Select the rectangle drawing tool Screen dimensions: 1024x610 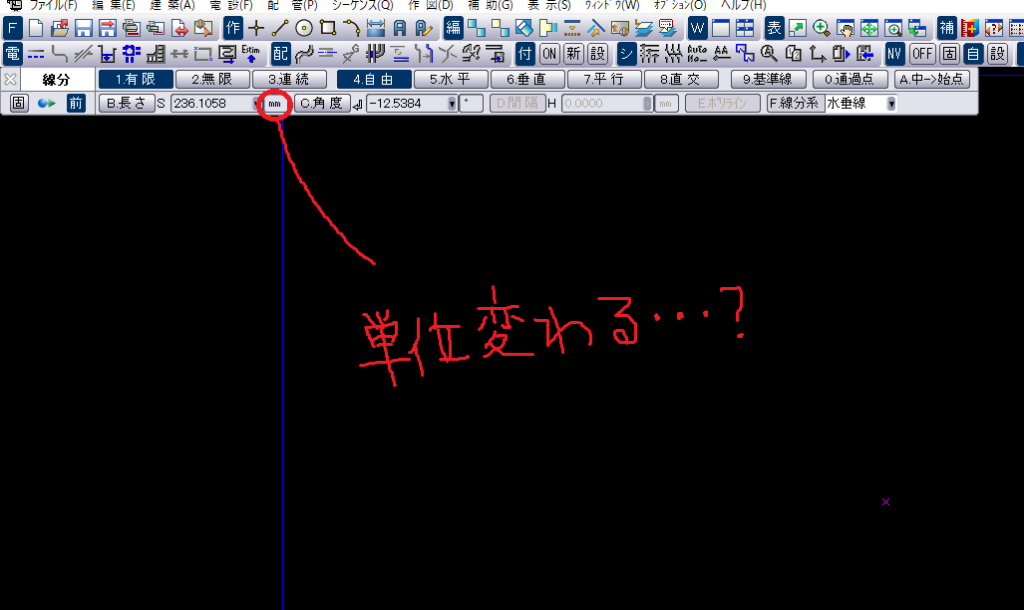coord(328,29)
